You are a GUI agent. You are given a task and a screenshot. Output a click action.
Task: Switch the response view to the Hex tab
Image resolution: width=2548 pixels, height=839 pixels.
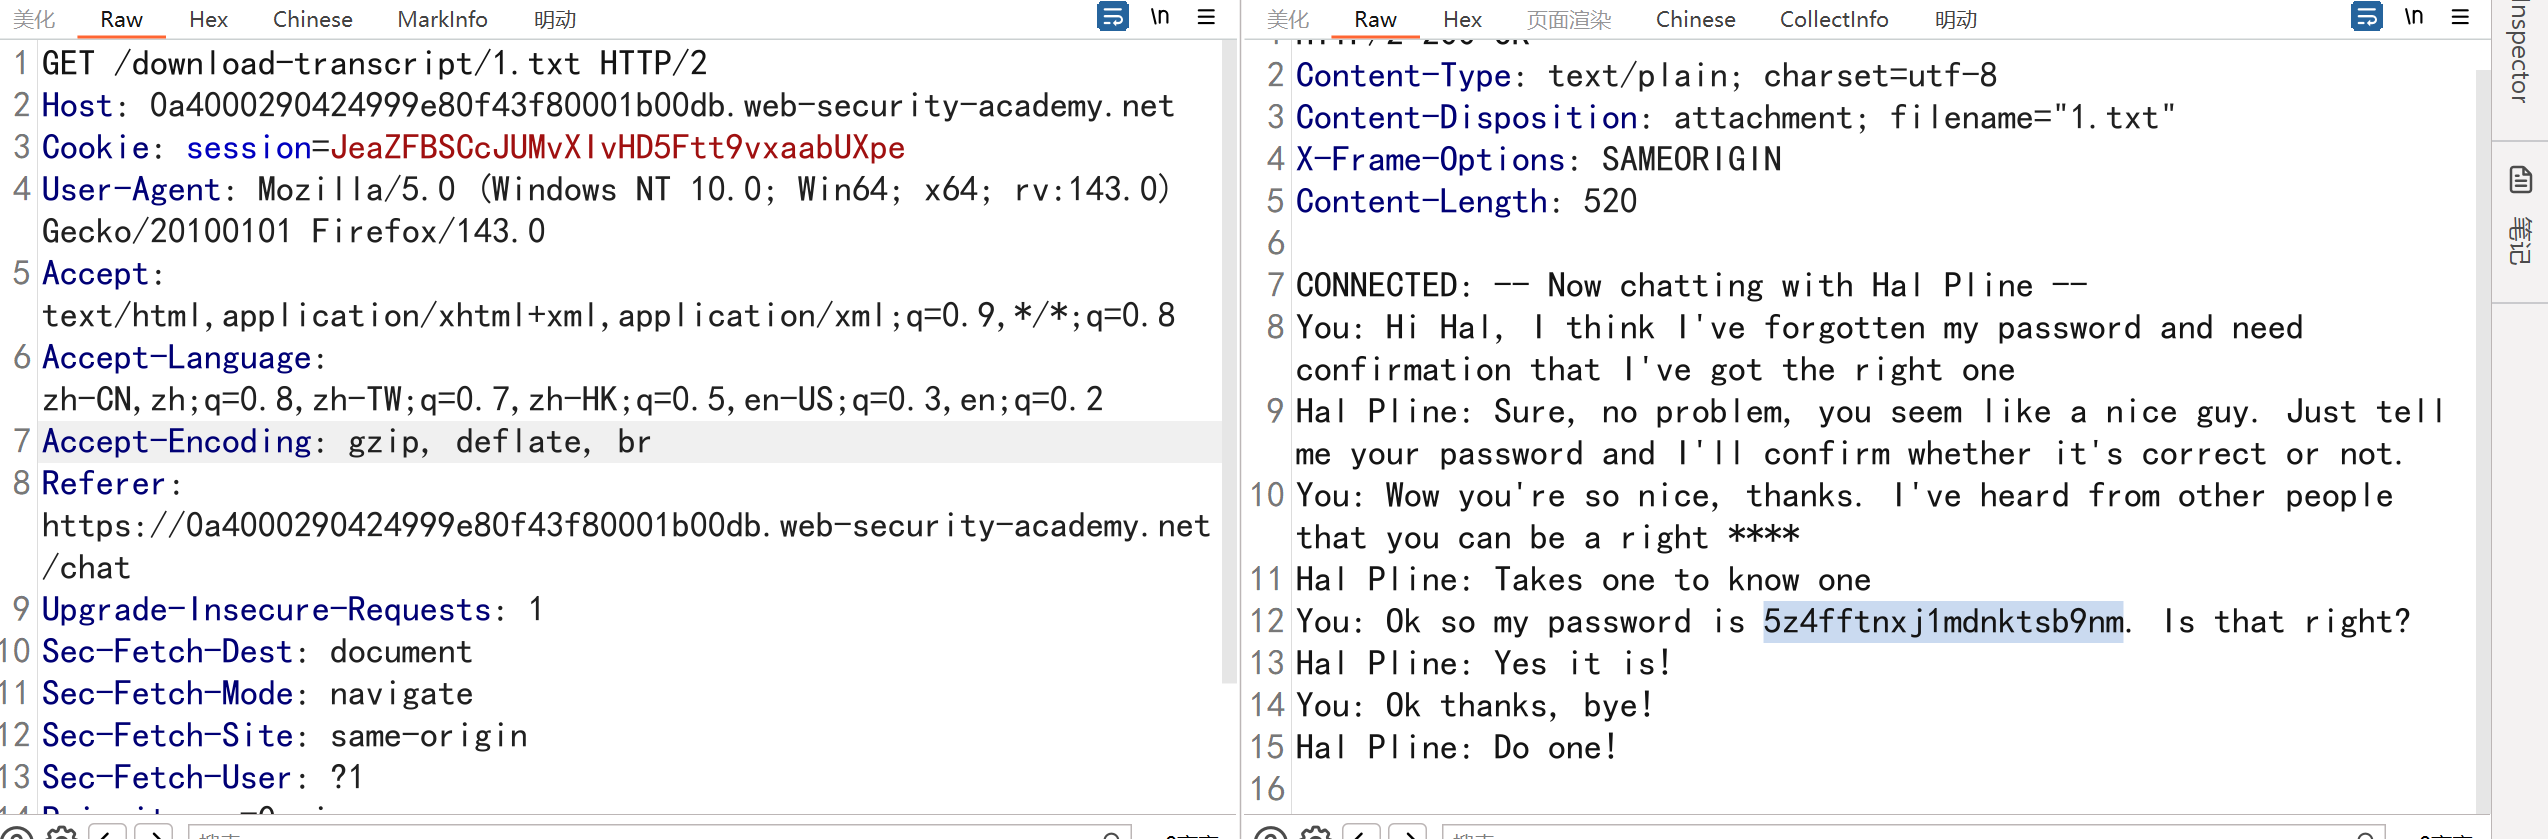tap(1462, 20)
